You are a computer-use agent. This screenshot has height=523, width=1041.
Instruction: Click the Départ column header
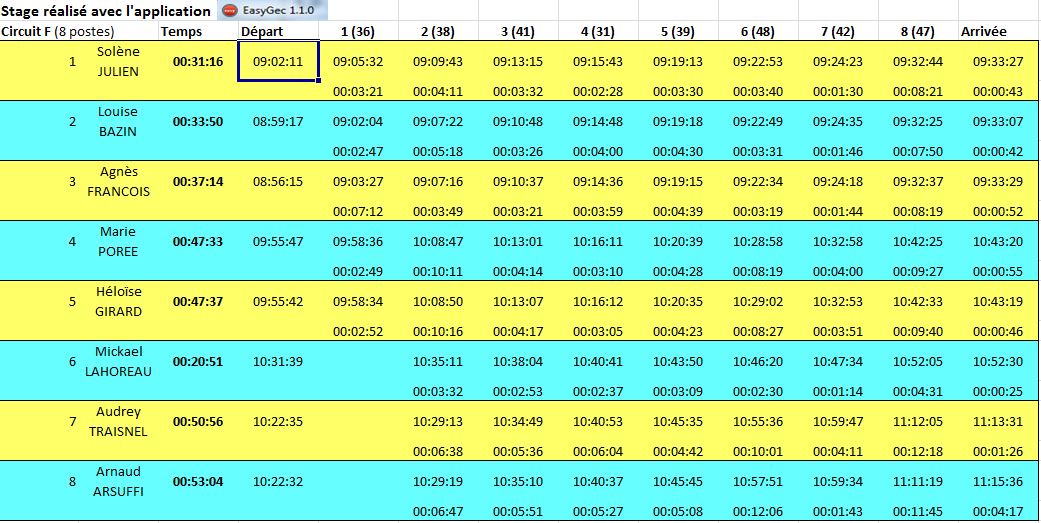click(x=263, y=32)
